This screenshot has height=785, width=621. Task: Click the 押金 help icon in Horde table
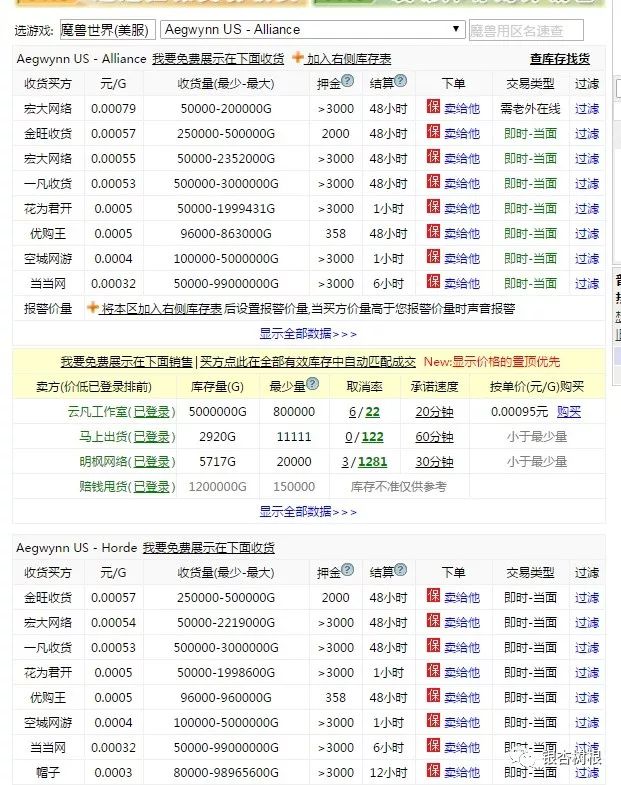click(348, 570)
